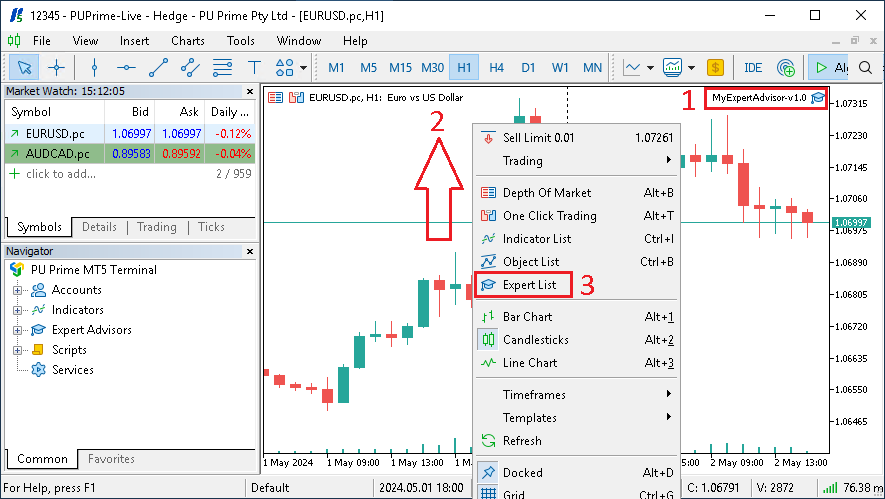Switch to Details tab in Market Watch
The width and height of the screenshot is (885, 499).
coord(99,227)
